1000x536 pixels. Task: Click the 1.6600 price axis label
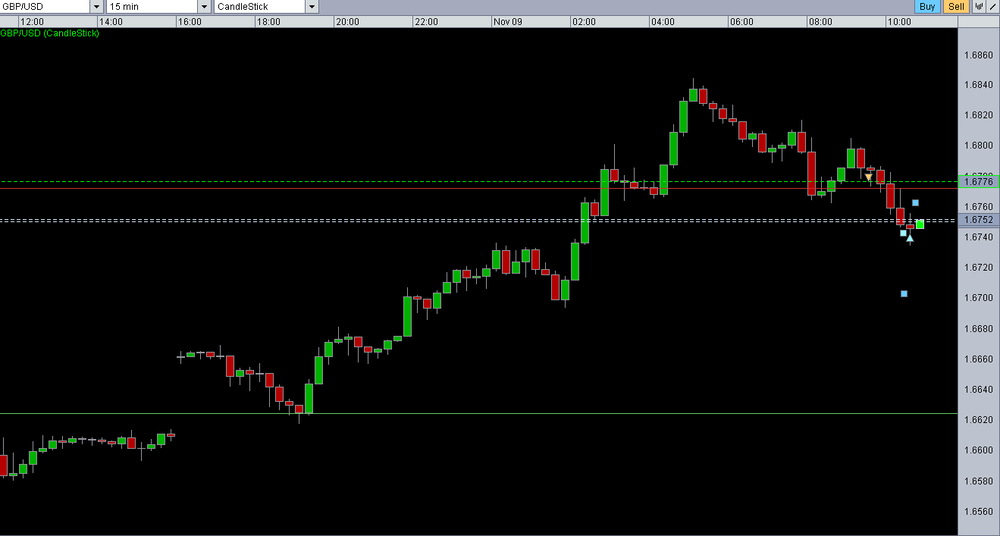click(x=978, y=450)
